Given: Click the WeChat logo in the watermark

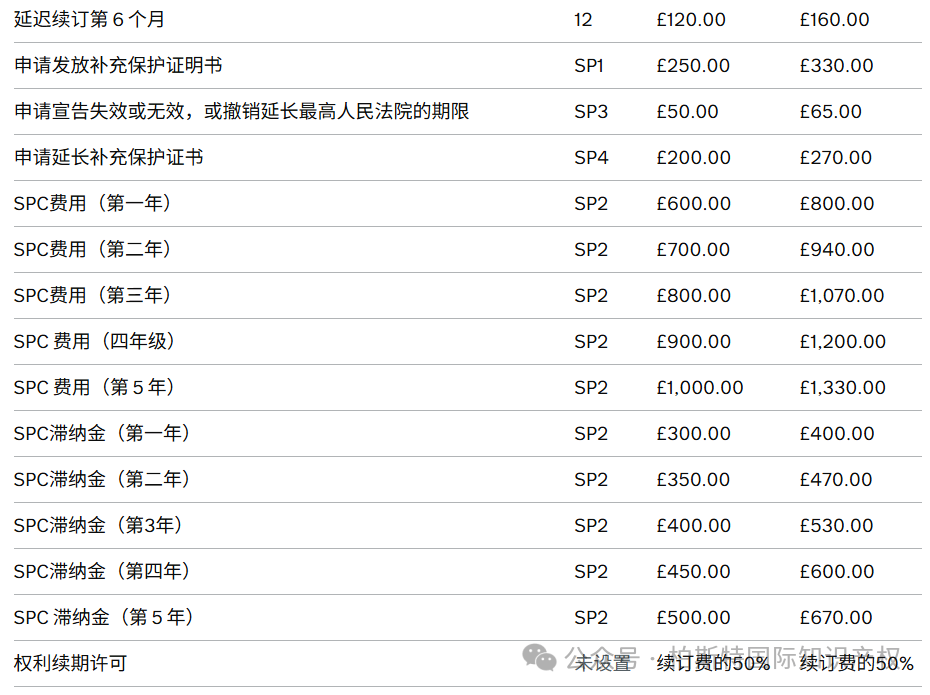Looking at the screenshot, I should [x=541, y=657].
